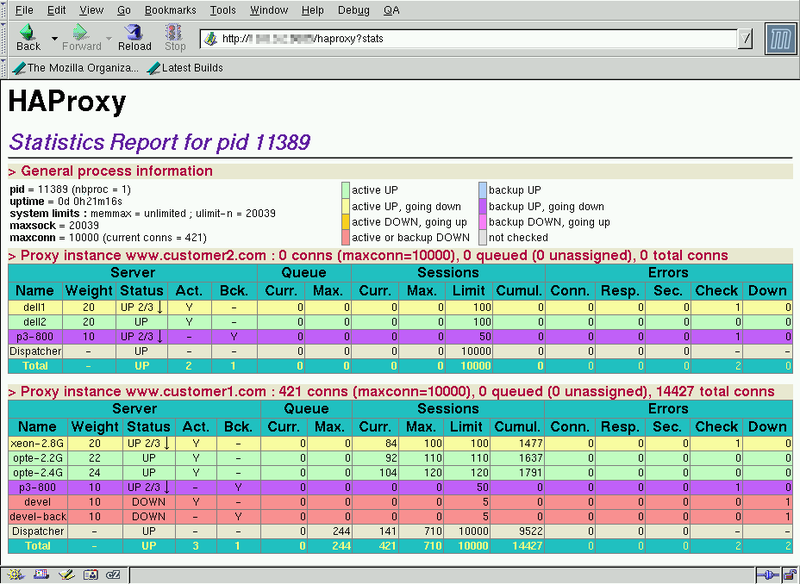Click the Forward navigation button
The height and width of the screenshot is (584, 800).
81,38
